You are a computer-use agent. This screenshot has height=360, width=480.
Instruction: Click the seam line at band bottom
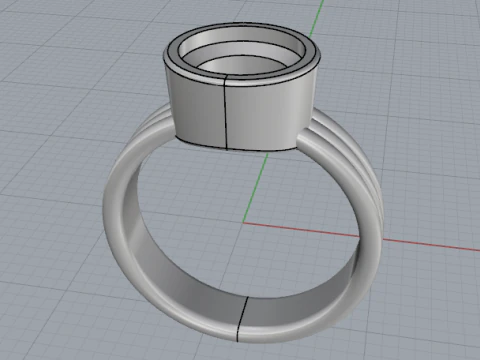click(x=242, y=319)
